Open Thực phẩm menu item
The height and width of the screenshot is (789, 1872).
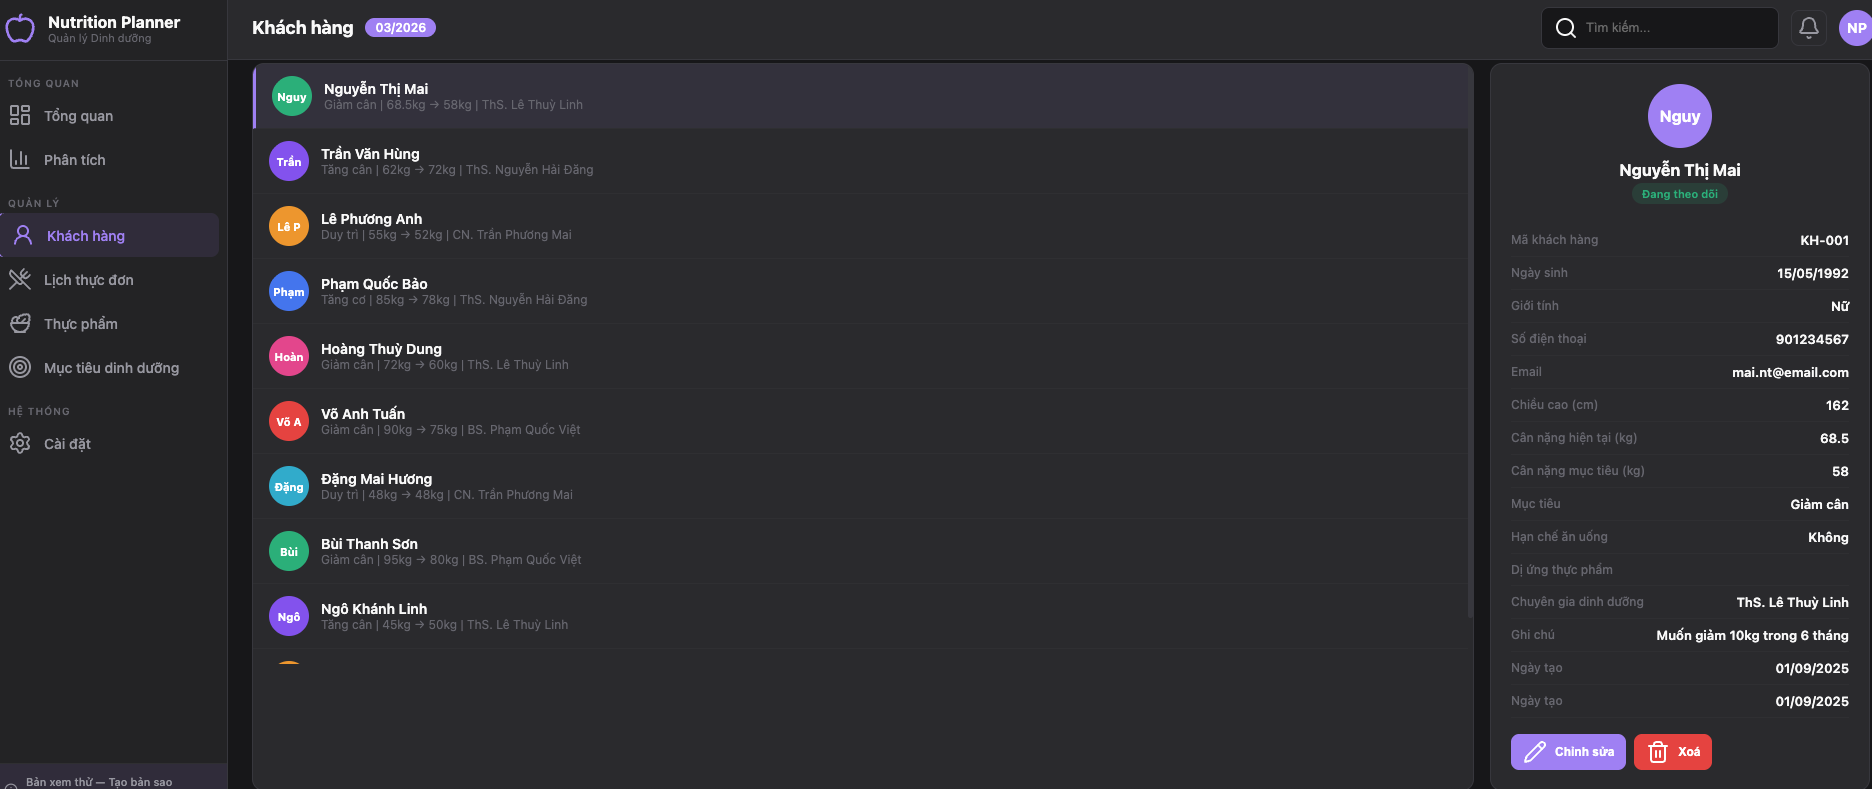[x=110, y=324]
